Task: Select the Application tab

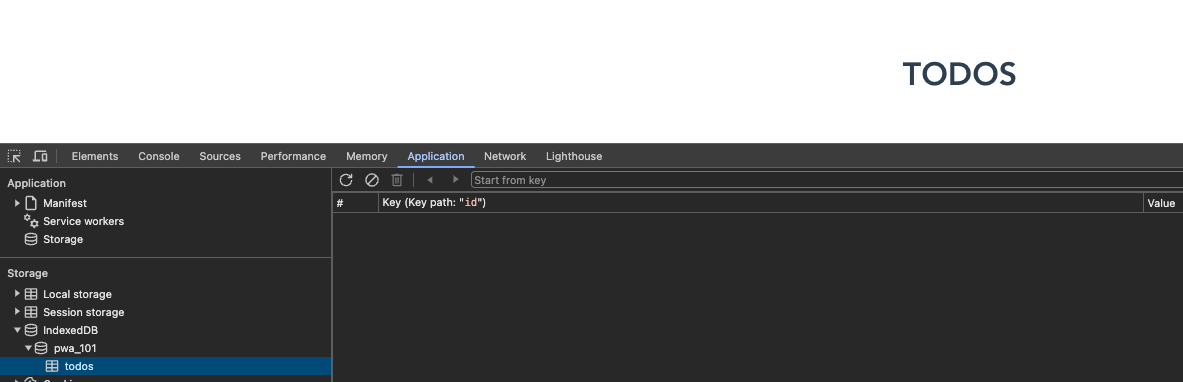Action: pos(436,156)
